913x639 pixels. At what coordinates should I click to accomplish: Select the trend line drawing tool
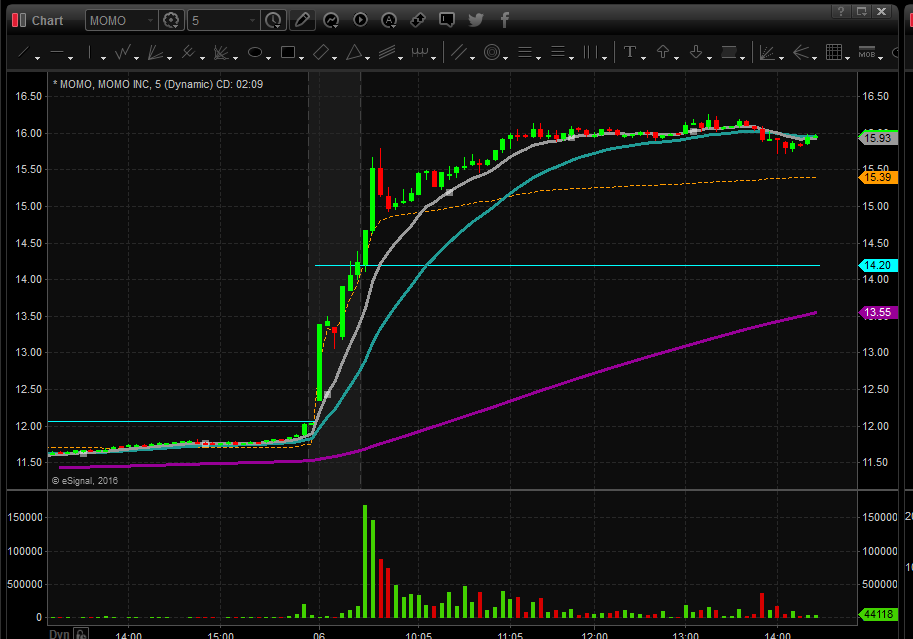pos(24,52)
